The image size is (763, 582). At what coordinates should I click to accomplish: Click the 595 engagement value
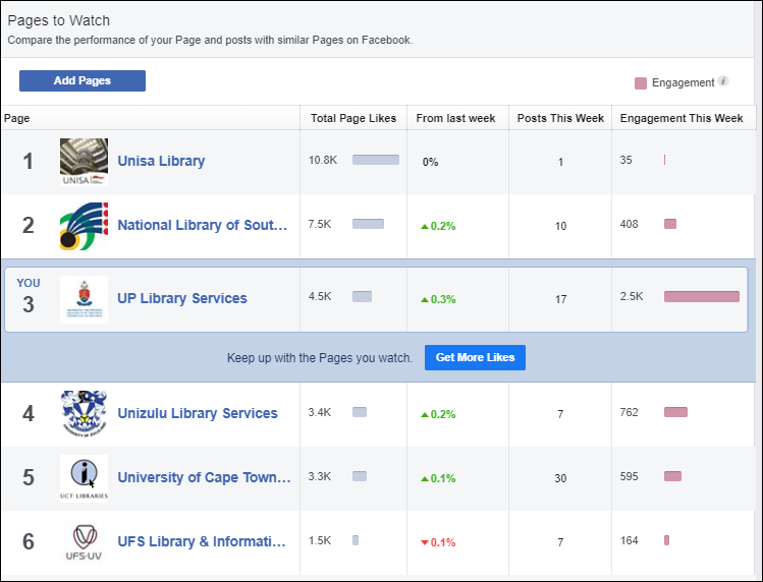629,476
